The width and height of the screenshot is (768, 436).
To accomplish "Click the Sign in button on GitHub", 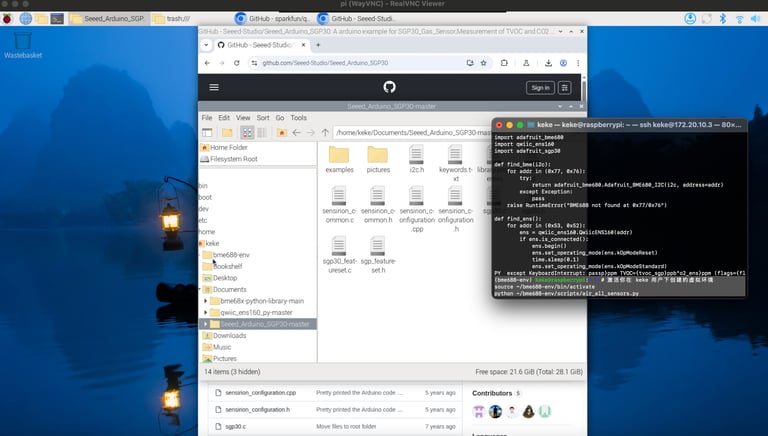I will [x=540, y=88].
